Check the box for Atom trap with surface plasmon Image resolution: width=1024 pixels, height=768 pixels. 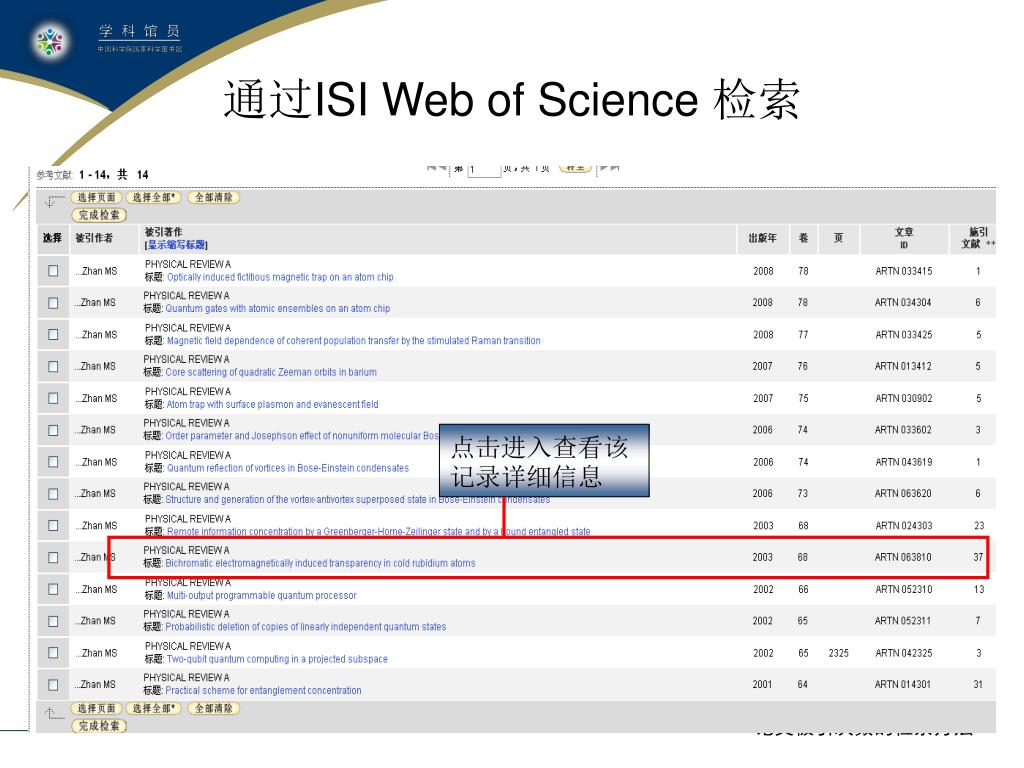(54, 398)
